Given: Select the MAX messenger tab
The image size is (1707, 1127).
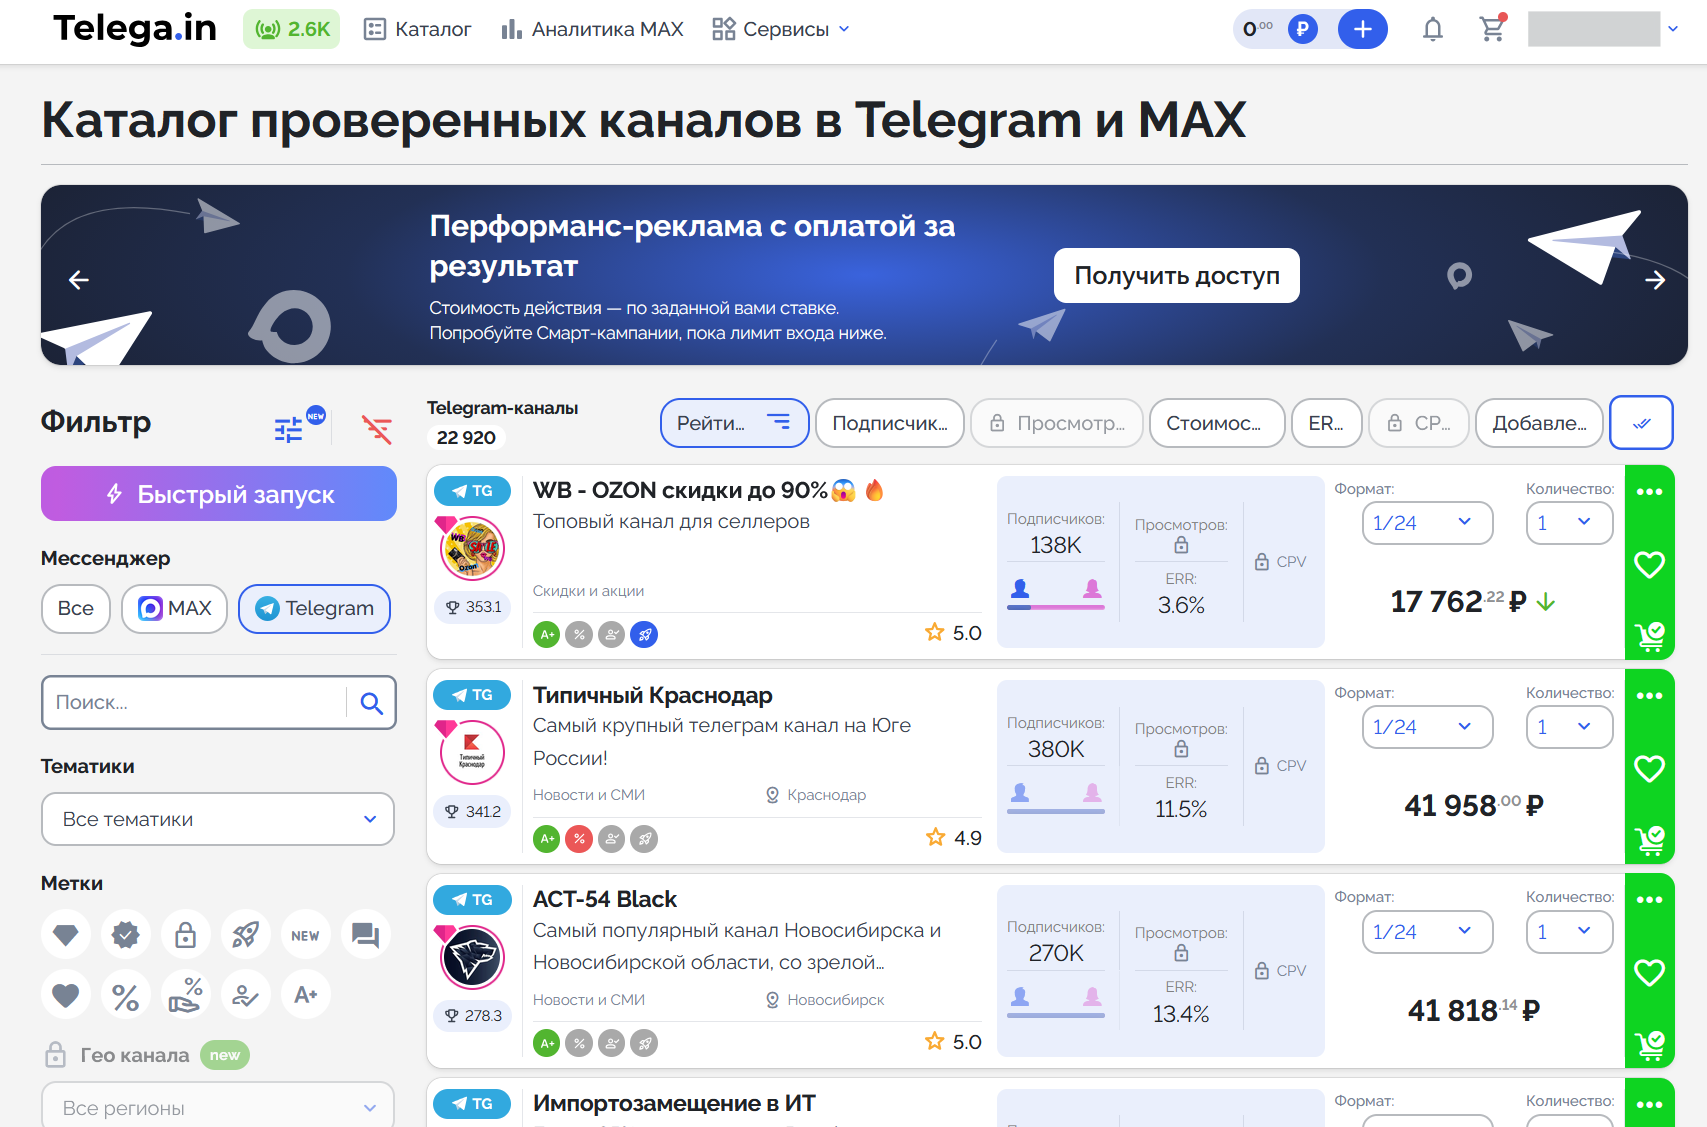Looking at the screenshot, I should 175,609.
